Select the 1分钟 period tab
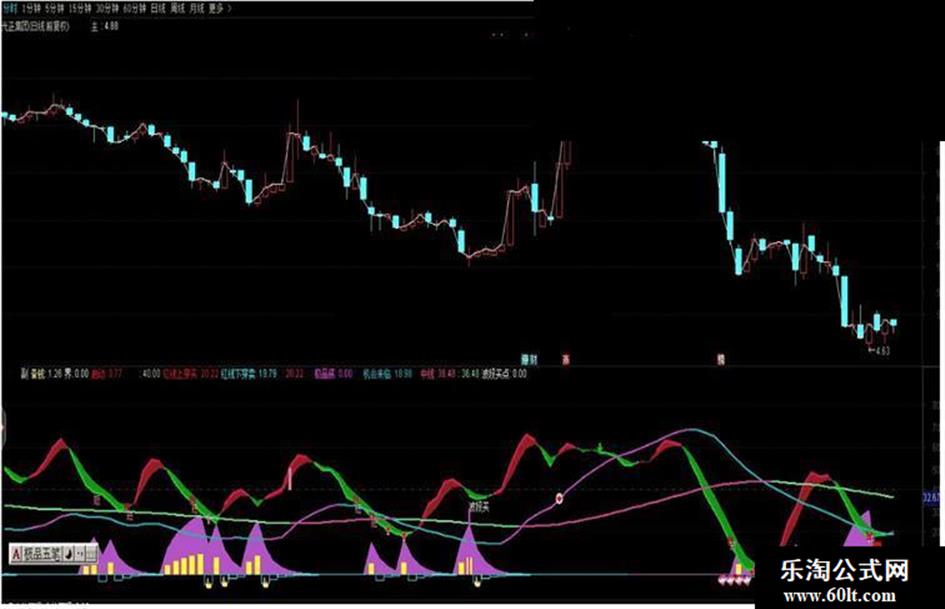The width and height of the screenshot is (945, 609). click(x=31, y=9)
